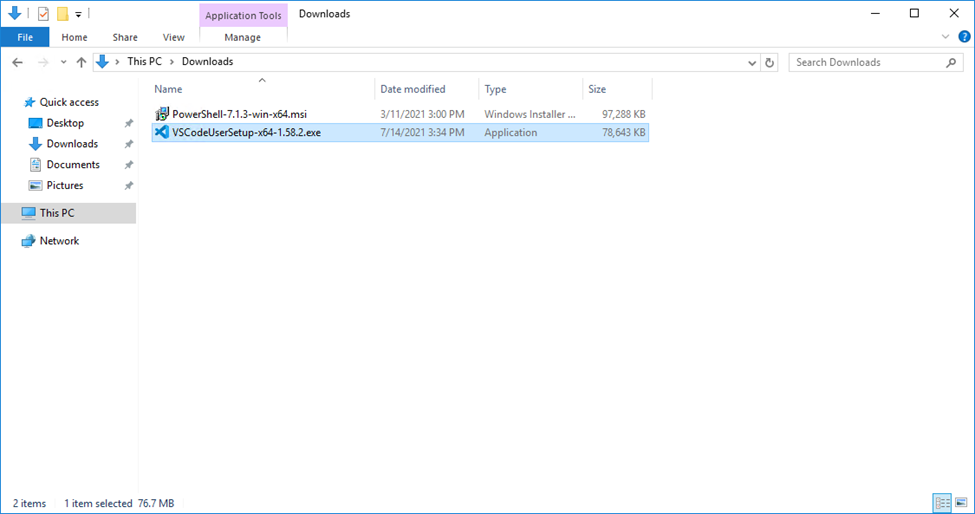Click the Network computer icon
975x514 pixels.
tap(28, 241)
